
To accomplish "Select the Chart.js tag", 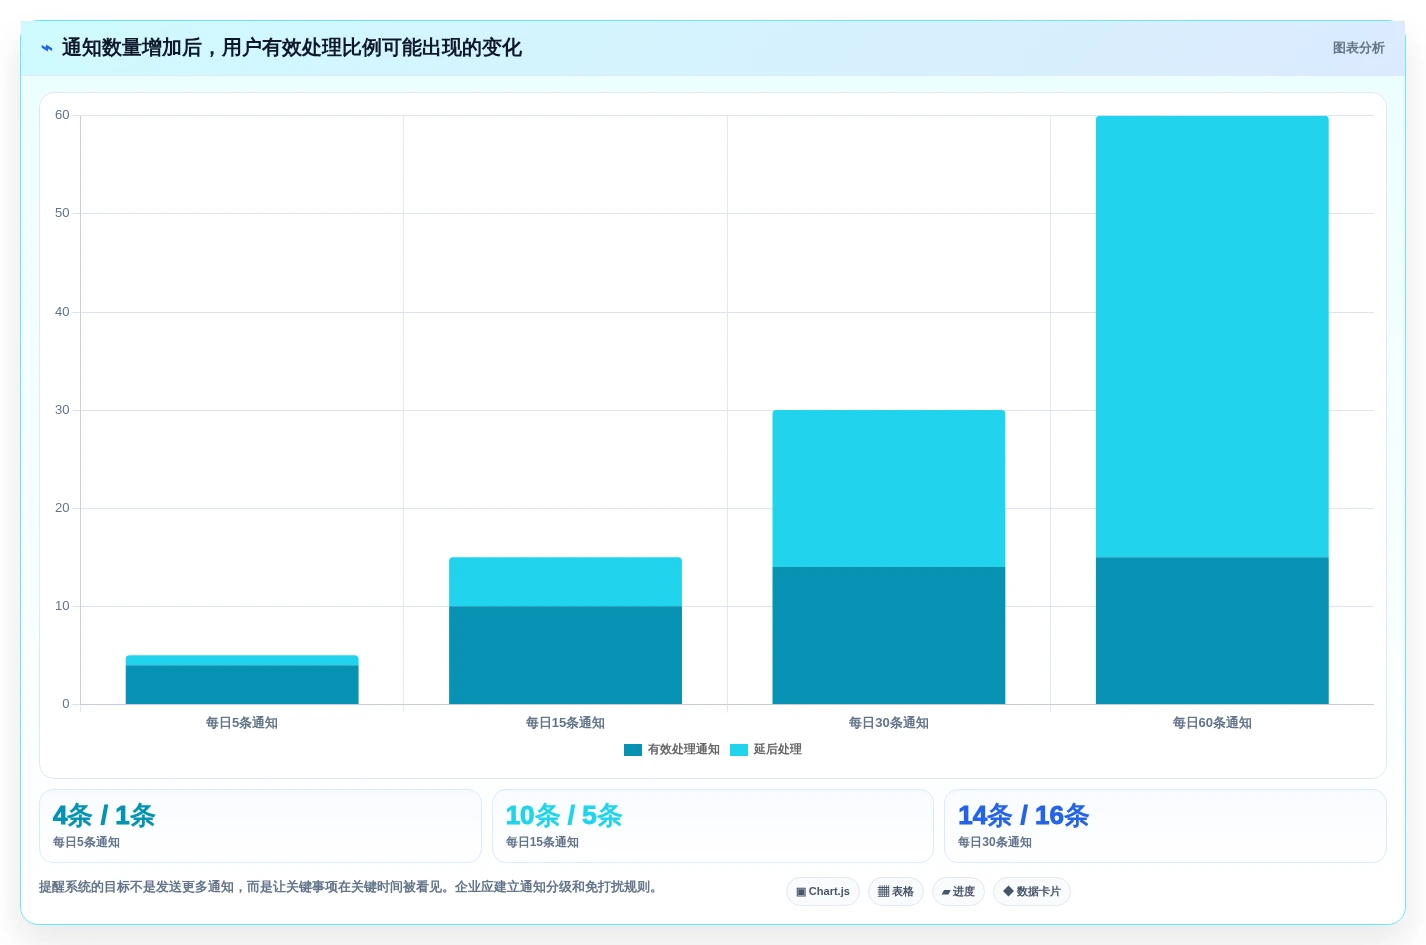I will click(823, 891).
